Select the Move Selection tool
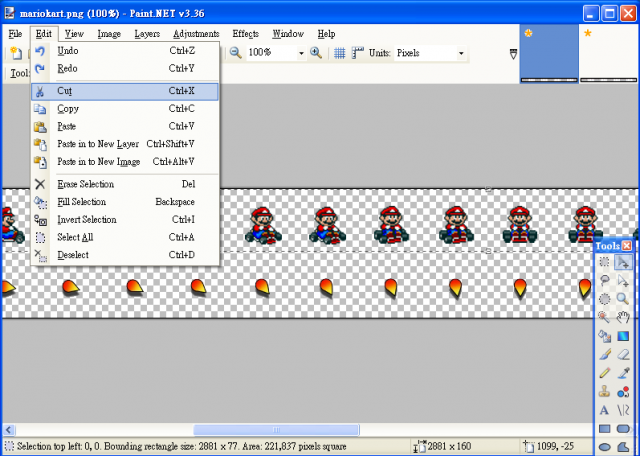 [x=623, y=280]
